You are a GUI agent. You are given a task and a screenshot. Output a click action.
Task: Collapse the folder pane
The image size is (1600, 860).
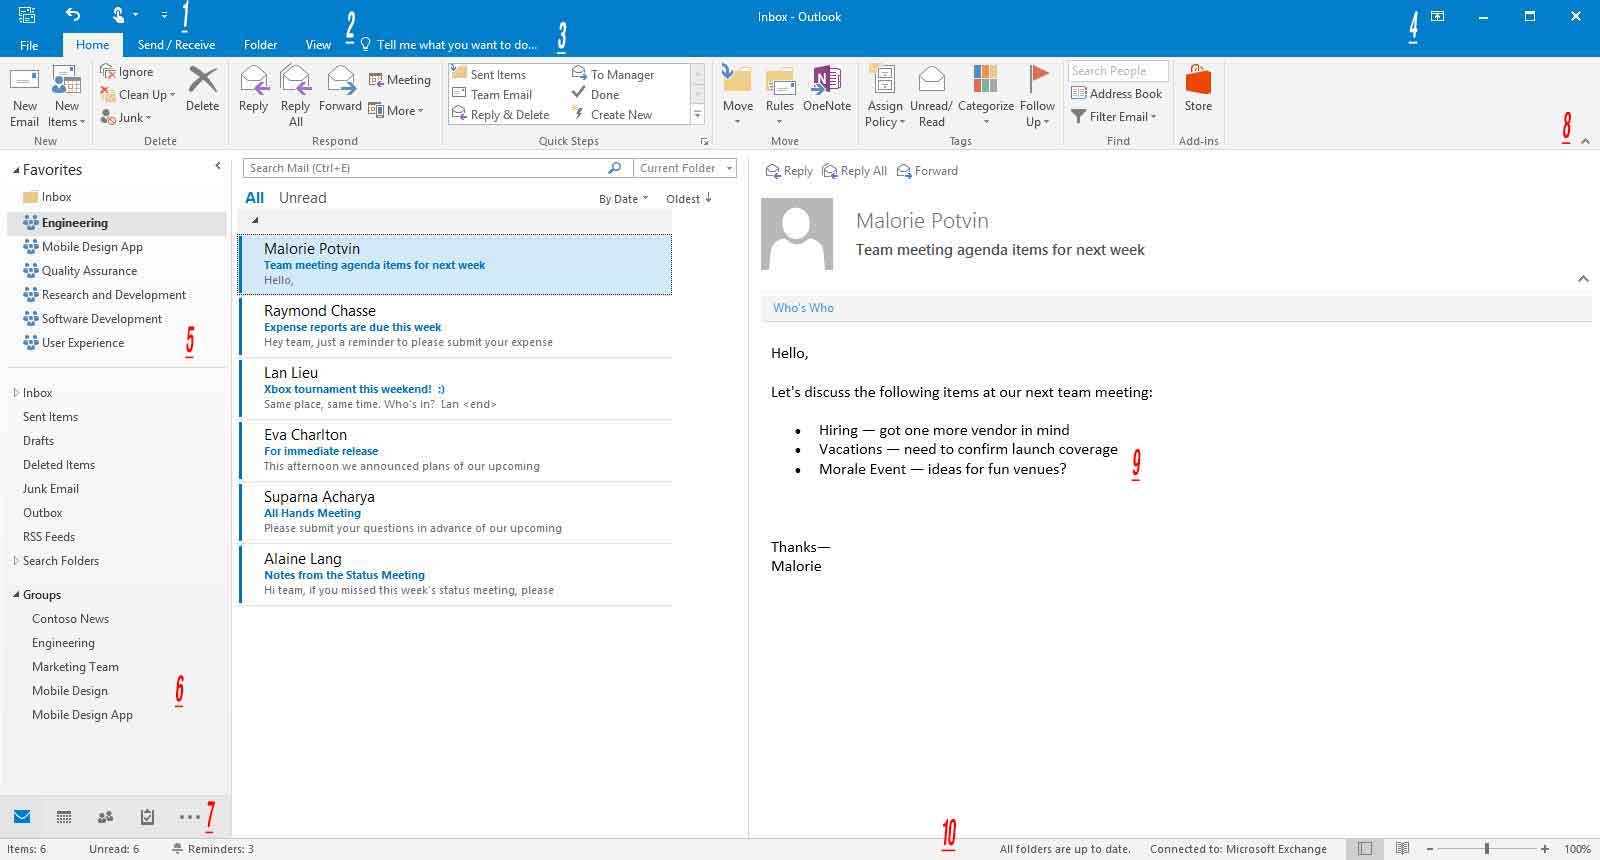coord(218,166)
